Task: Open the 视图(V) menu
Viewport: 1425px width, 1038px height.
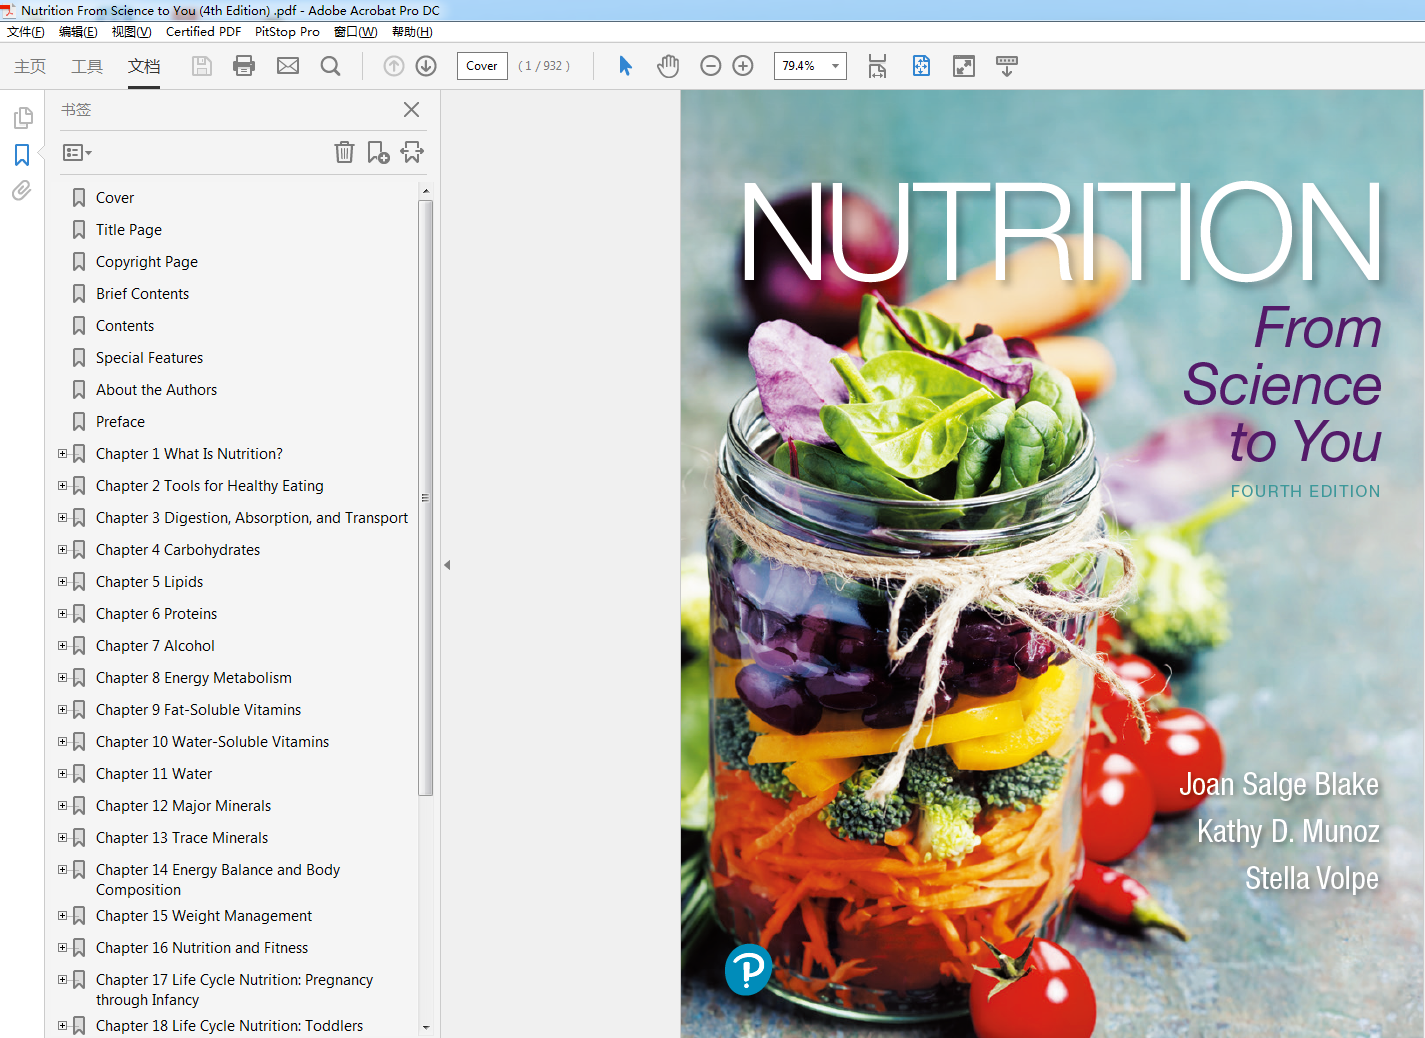Action: pyautogui.click(x=131, y=32)
